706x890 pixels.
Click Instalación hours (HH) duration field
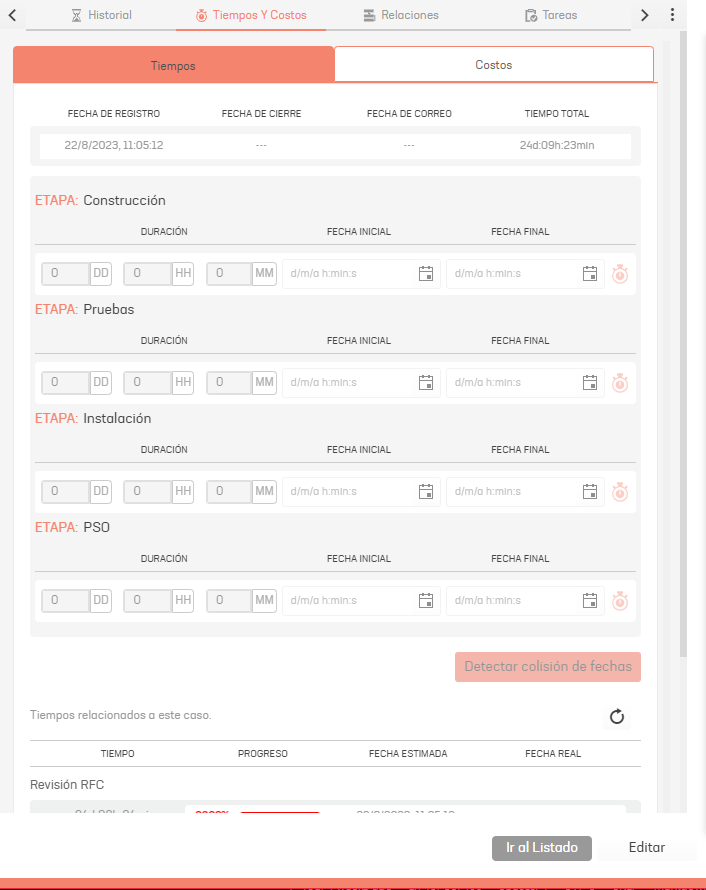tap(148, 492)
